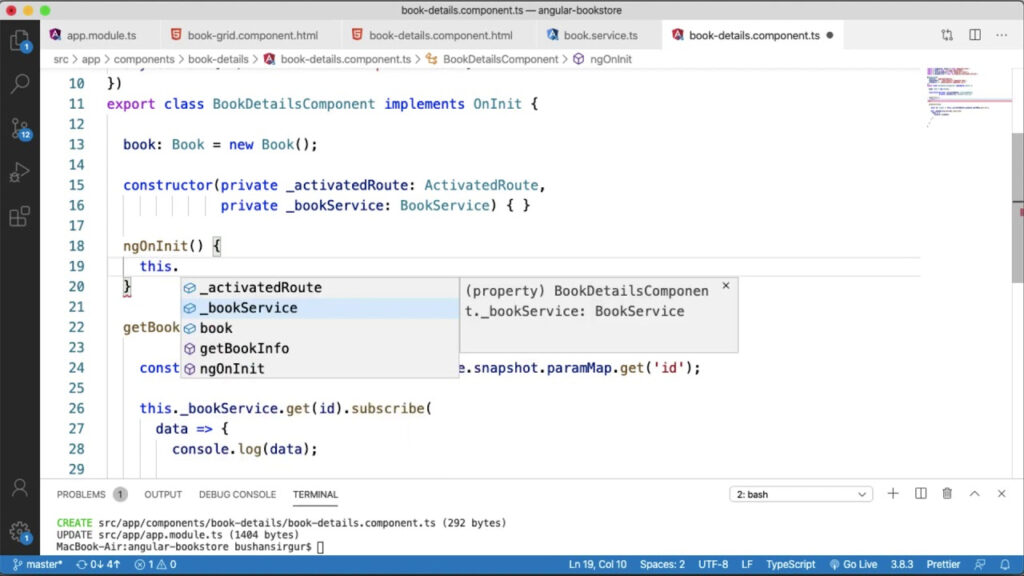The image size is (1024, 576).
Task: Select the 'book' property suggestion
Action: coord(320,328)
